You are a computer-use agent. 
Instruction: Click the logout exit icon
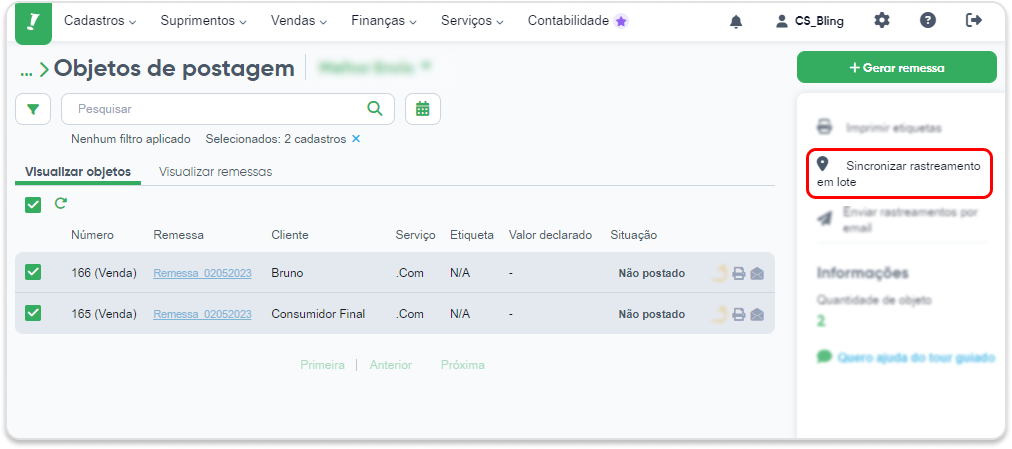pos(973,21)
